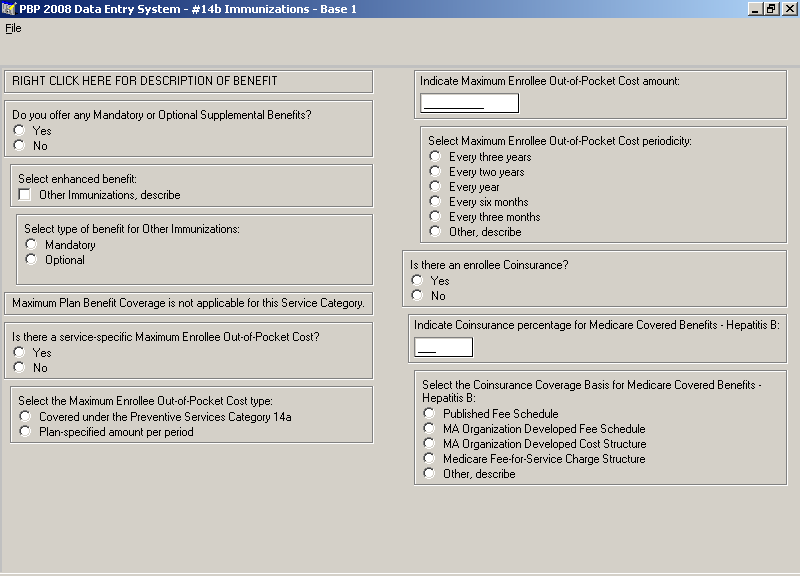Viewport: 800px width, 576px height.
Task: Select Yes for Mandatory or Optional Supplemental Benefits
Action: 19,131
